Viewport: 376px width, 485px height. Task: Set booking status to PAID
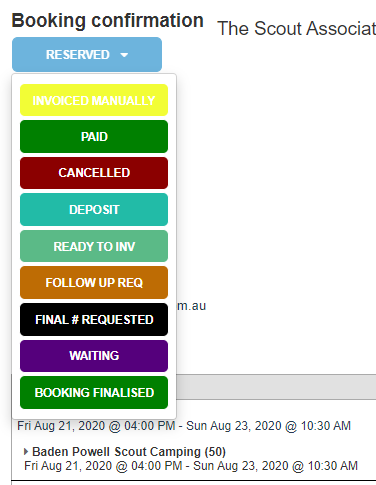click(94, 136)
